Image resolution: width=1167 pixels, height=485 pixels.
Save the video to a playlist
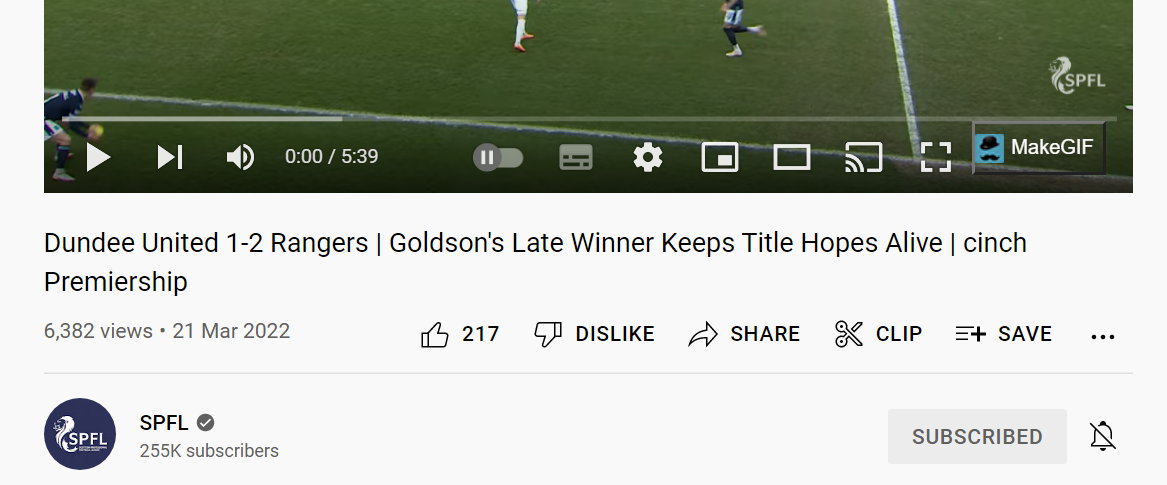[x=1004, y=334]
